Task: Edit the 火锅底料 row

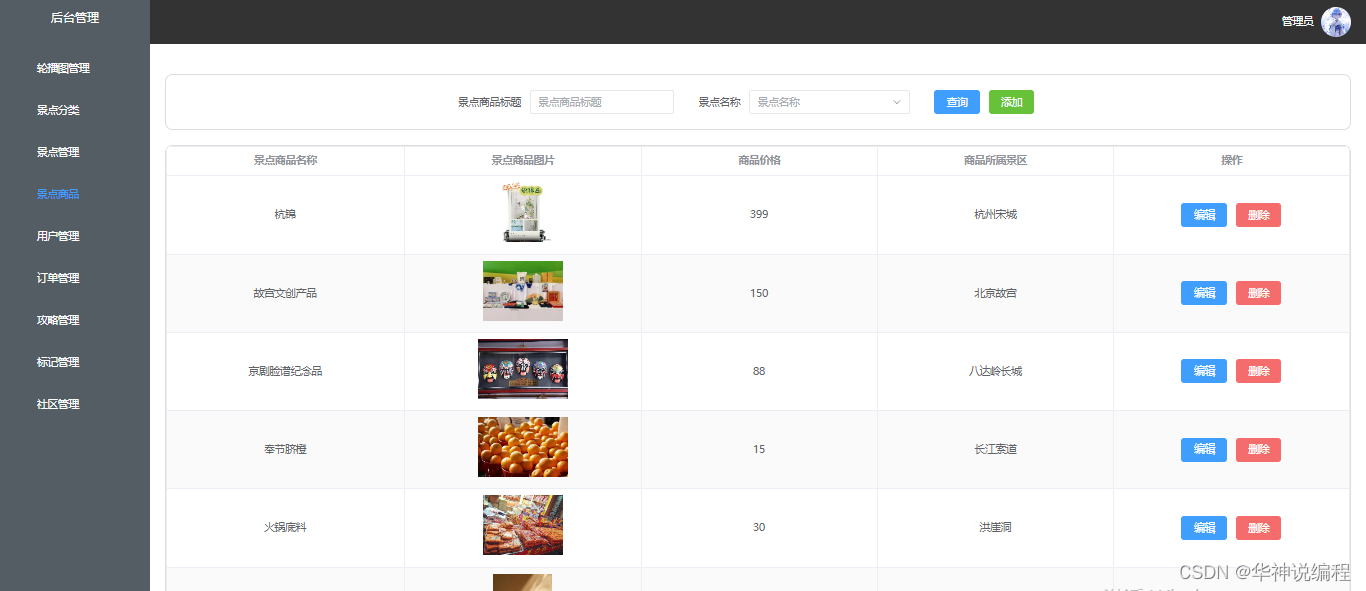Action: (x=1204, y=528)
